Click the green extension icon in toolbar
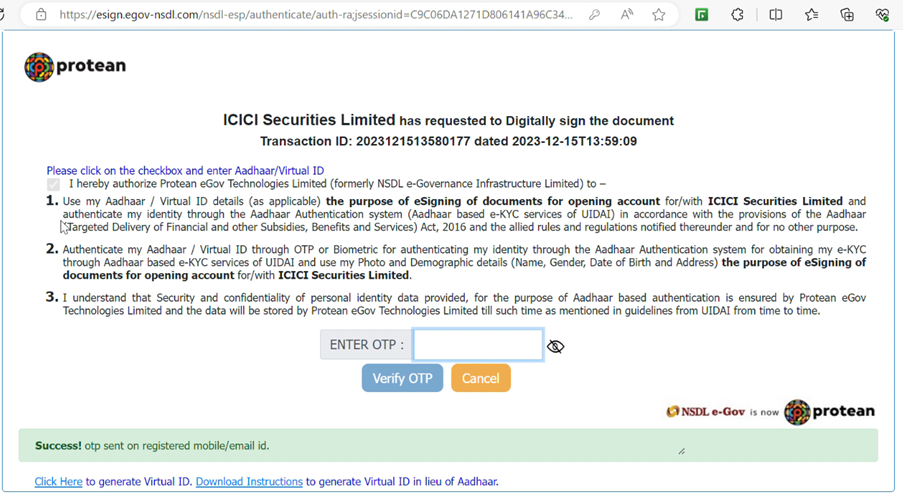 coord(702,15)
